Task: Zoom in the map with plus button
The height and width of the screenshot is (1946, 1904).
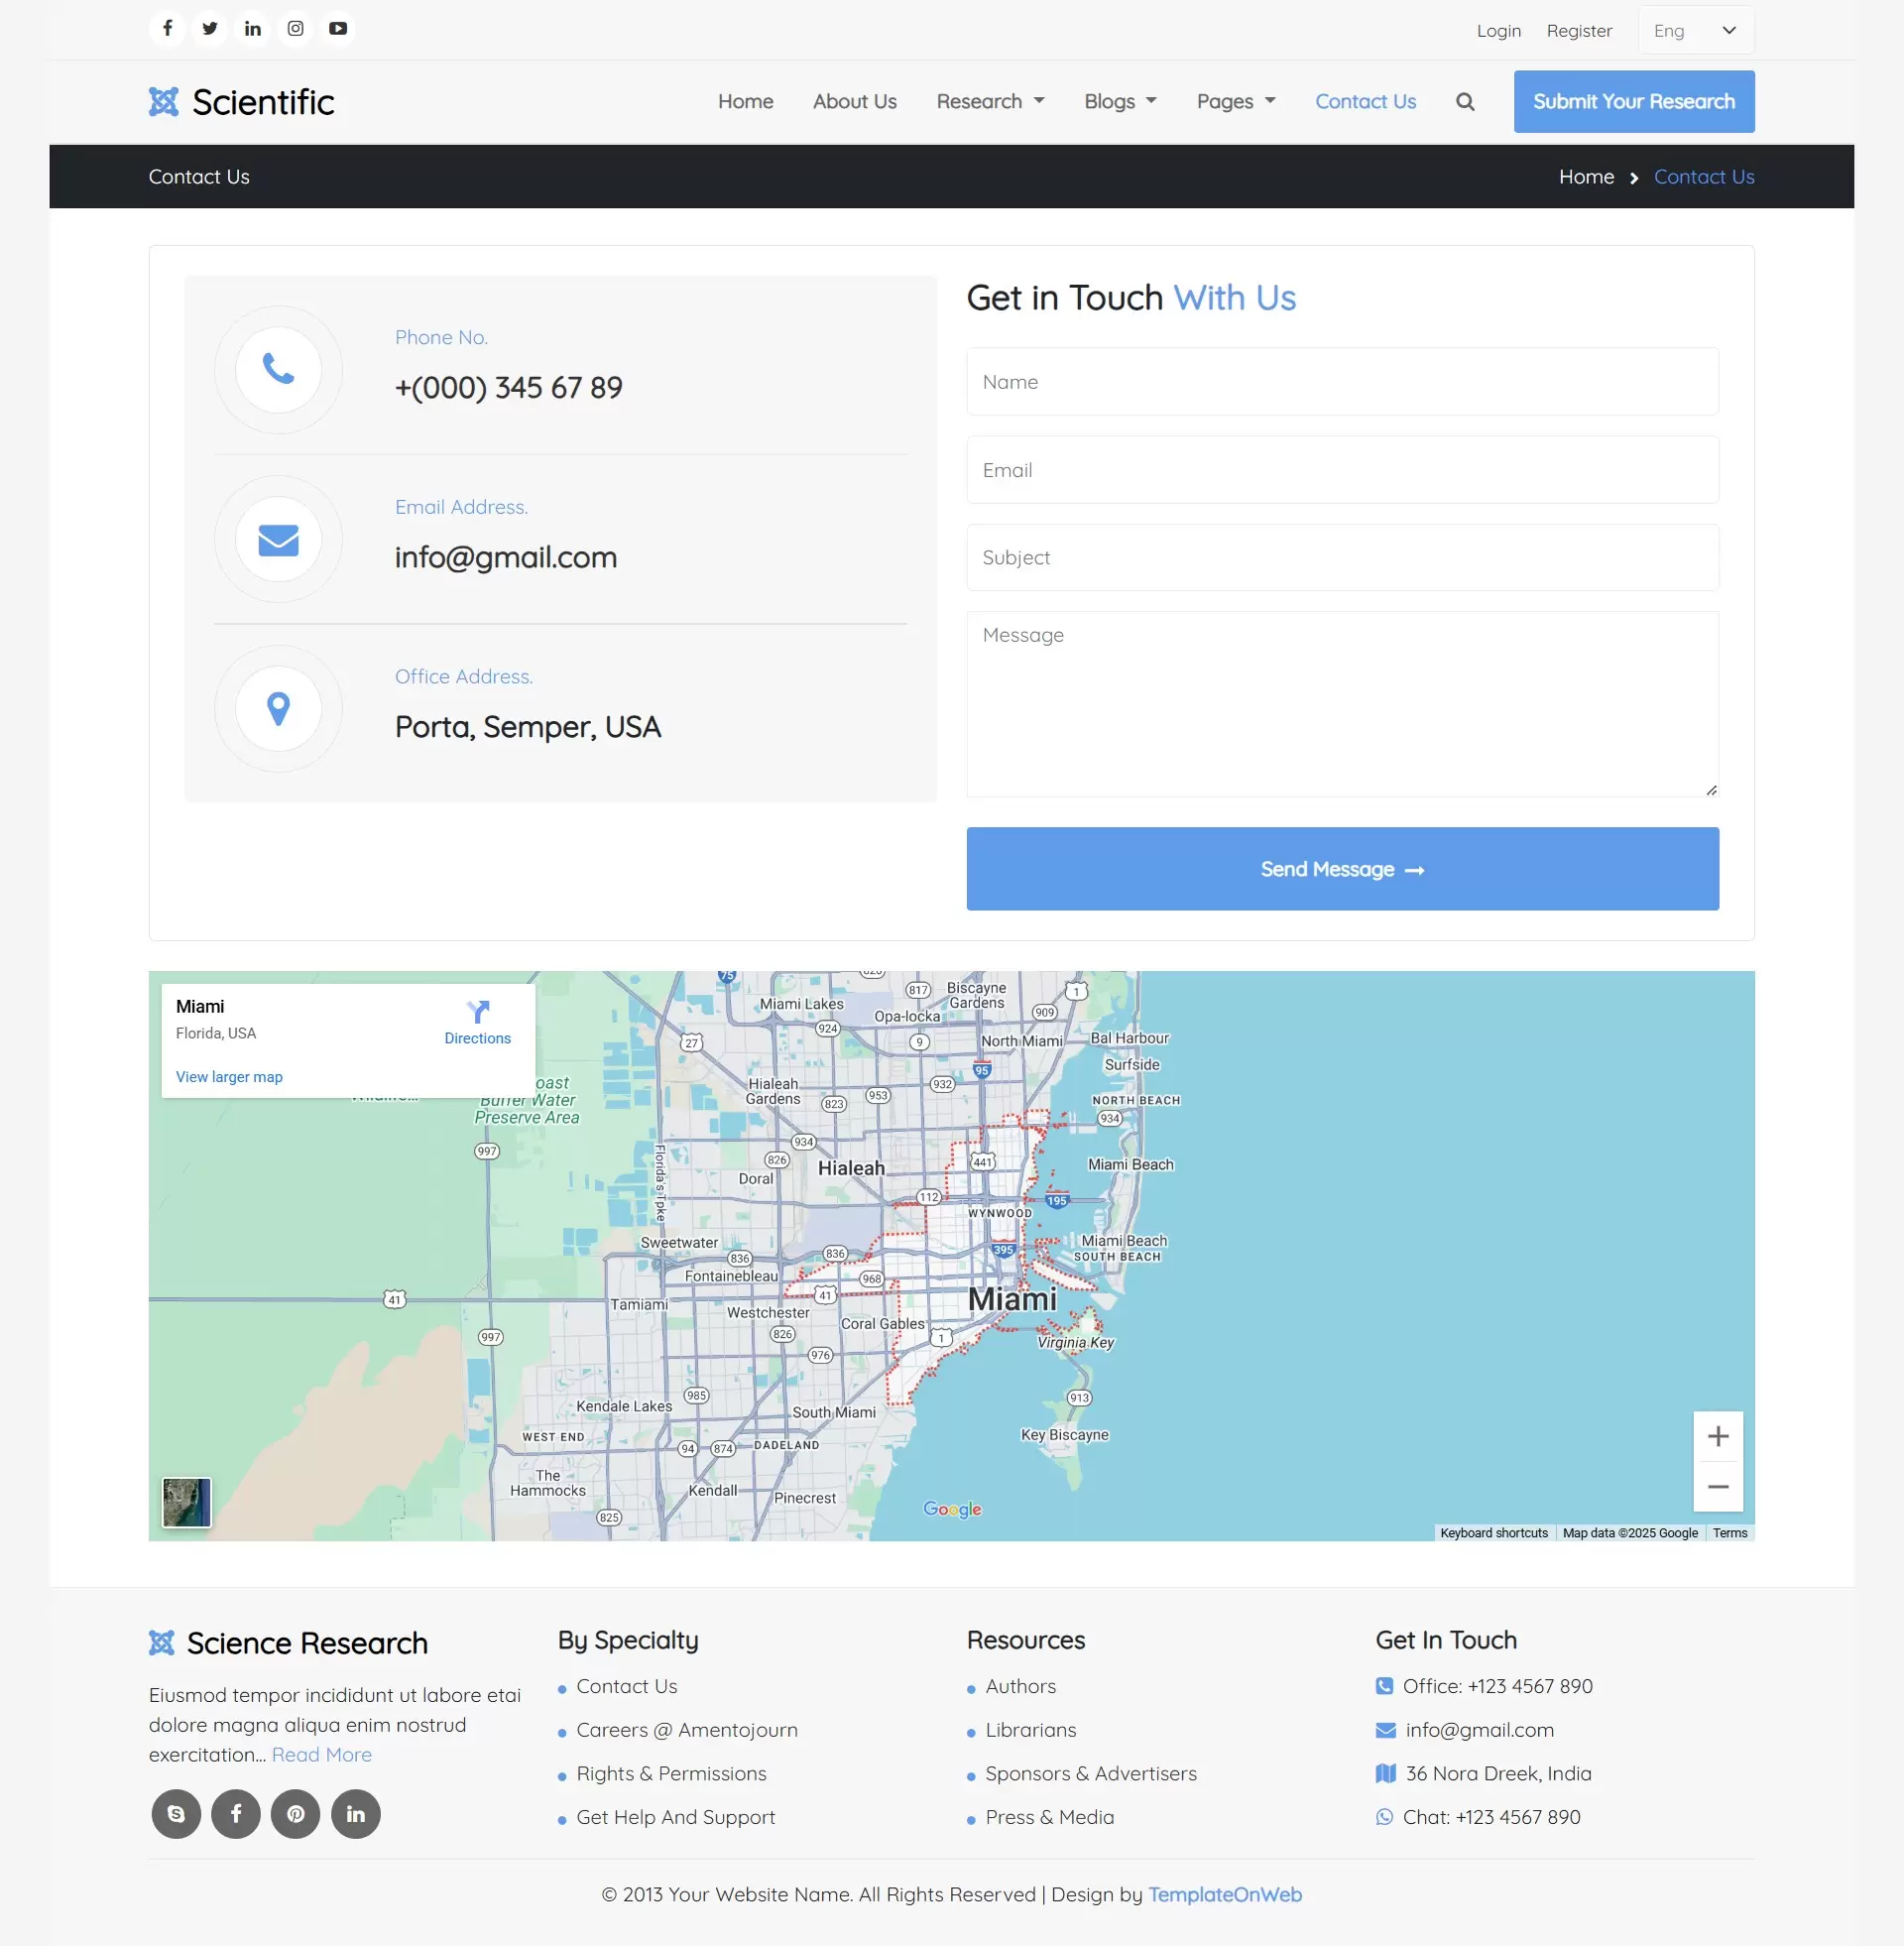Action: click(1717, 1436)
